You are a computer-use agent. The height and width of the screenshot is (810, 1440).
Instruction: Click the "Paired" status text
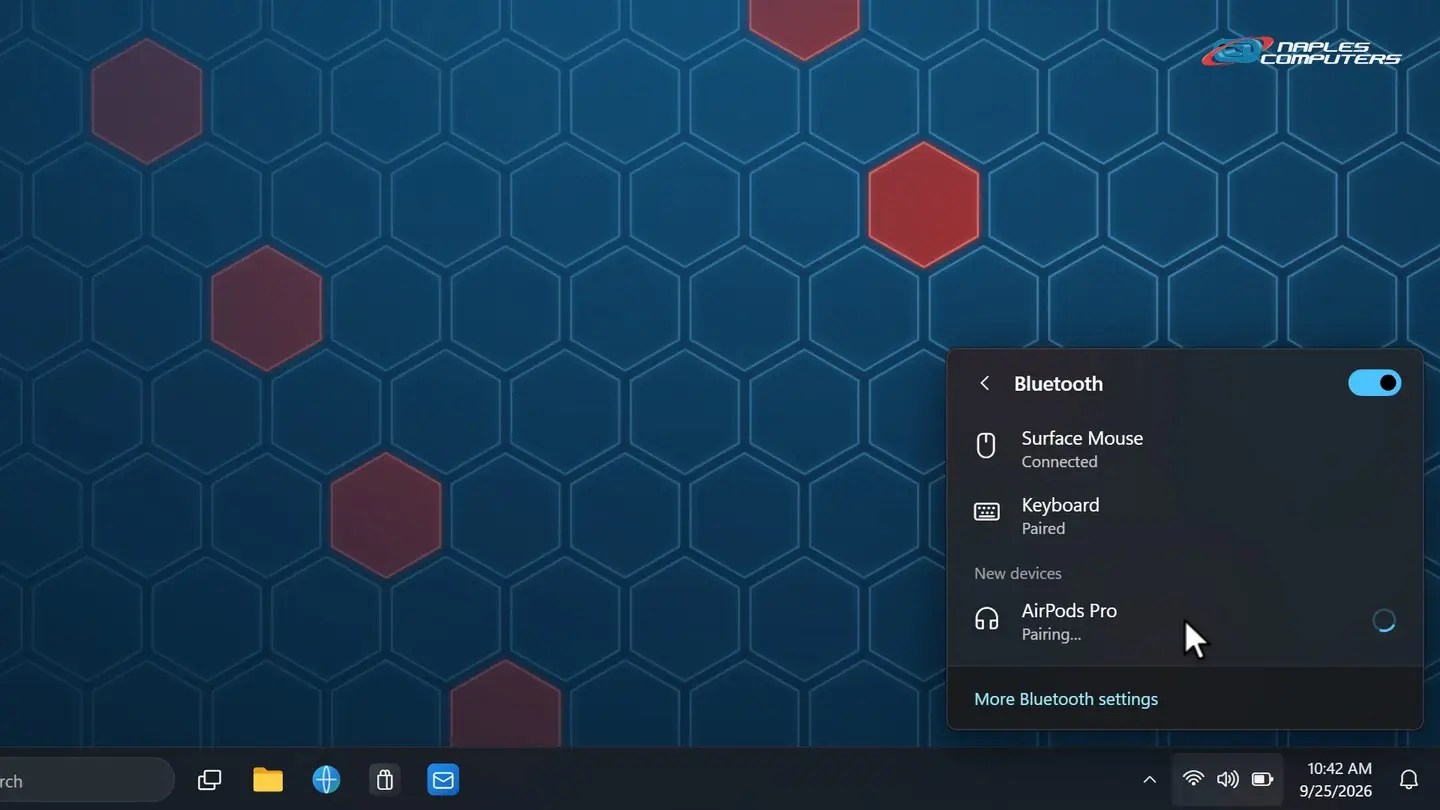(x=1043, y=529)
